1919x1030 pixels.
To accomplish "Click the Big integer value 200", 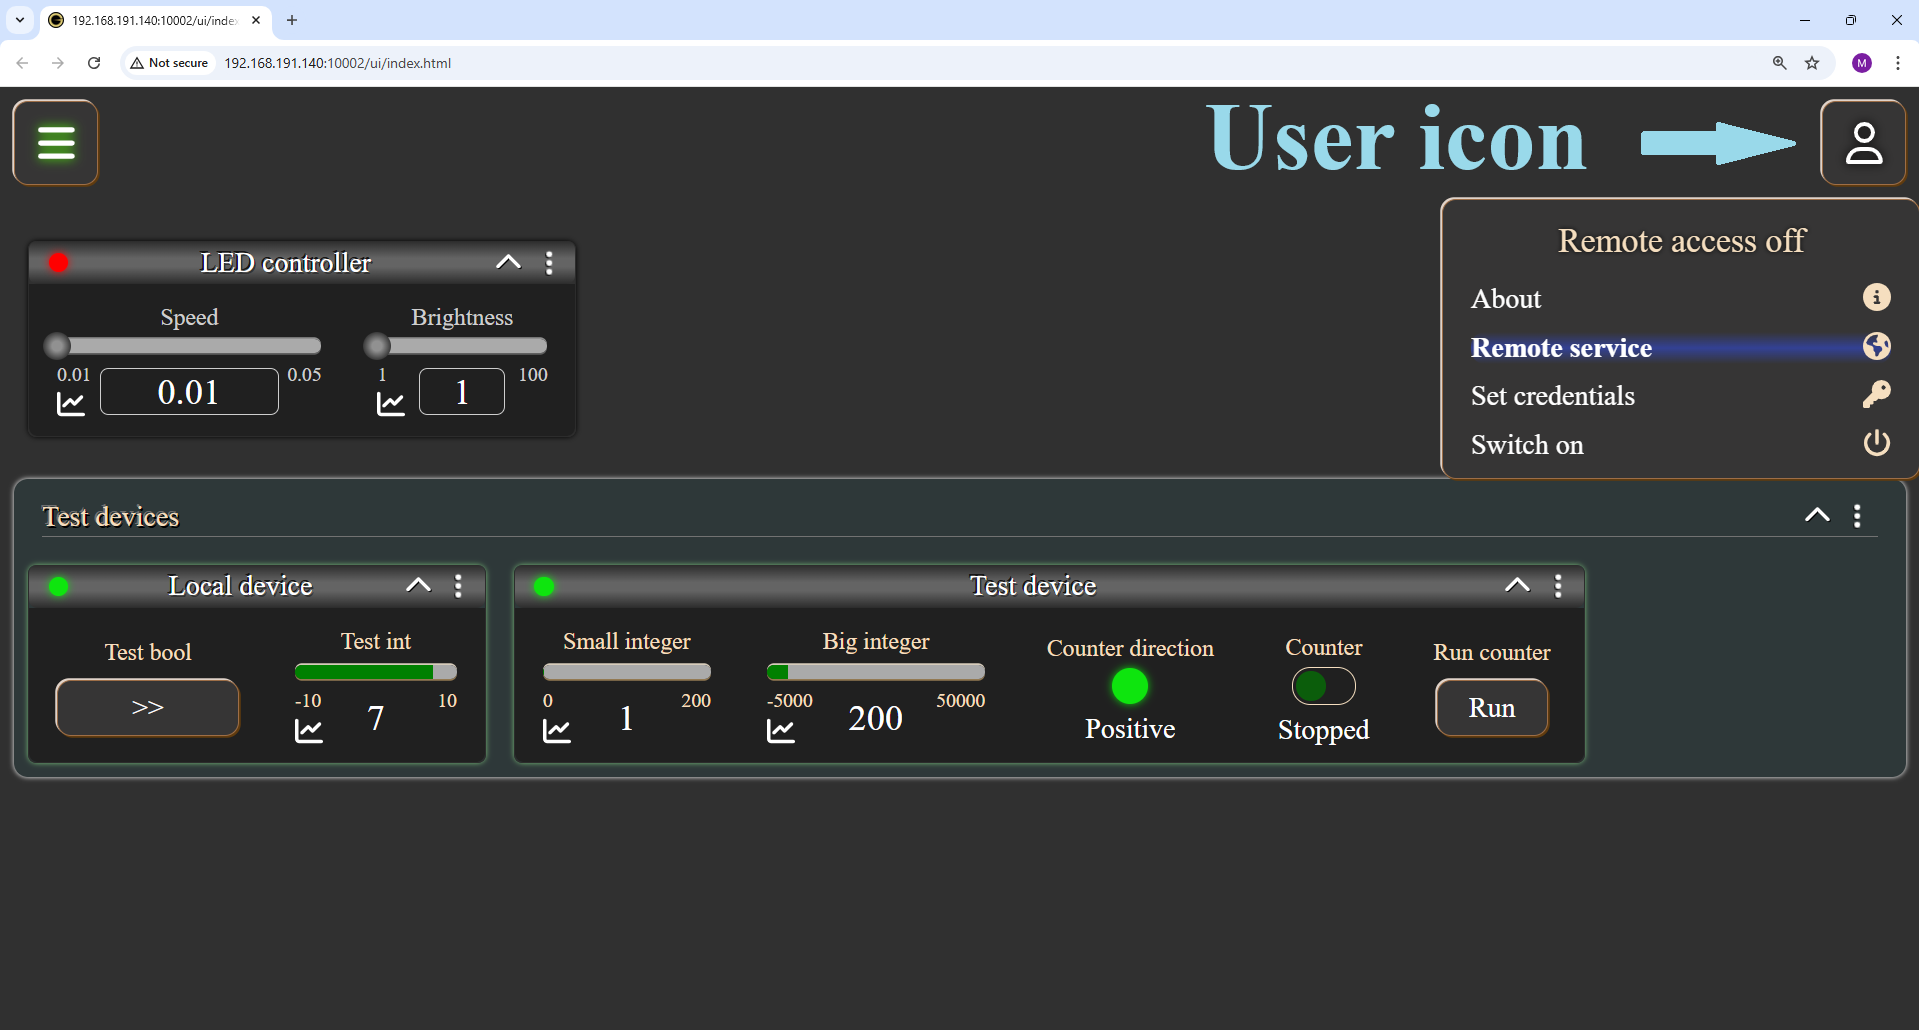I will pos(876,719).
